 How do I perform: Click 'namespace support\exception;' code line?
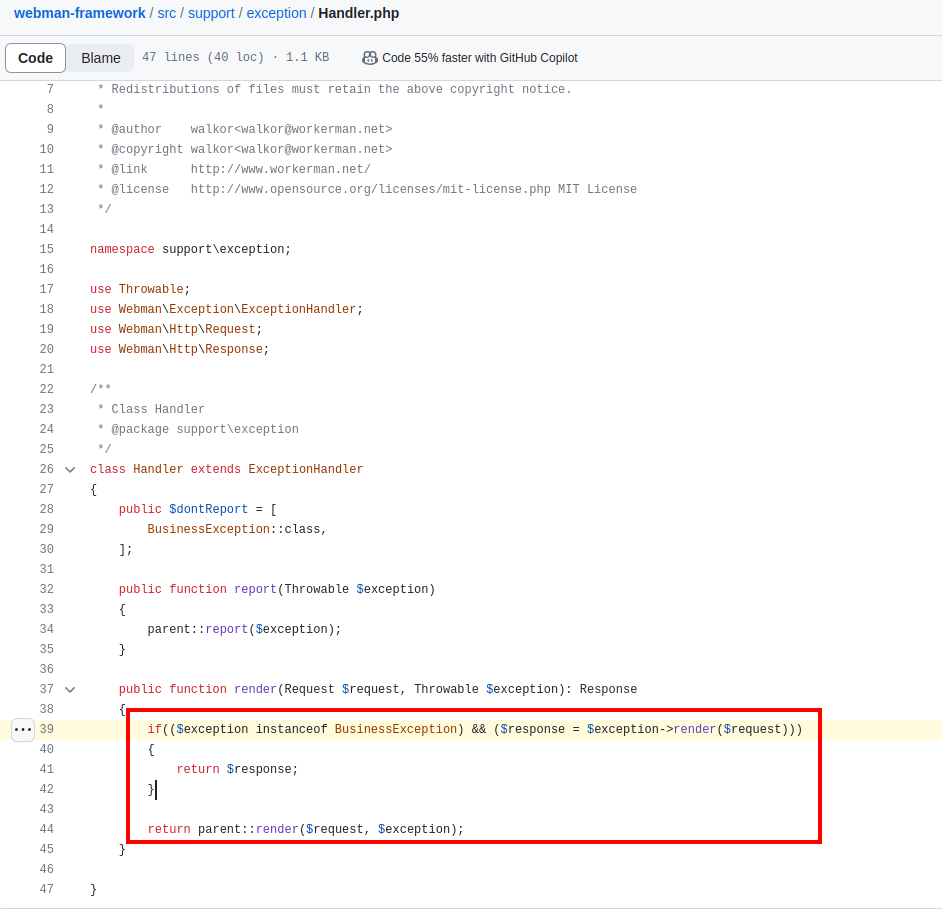190,249
